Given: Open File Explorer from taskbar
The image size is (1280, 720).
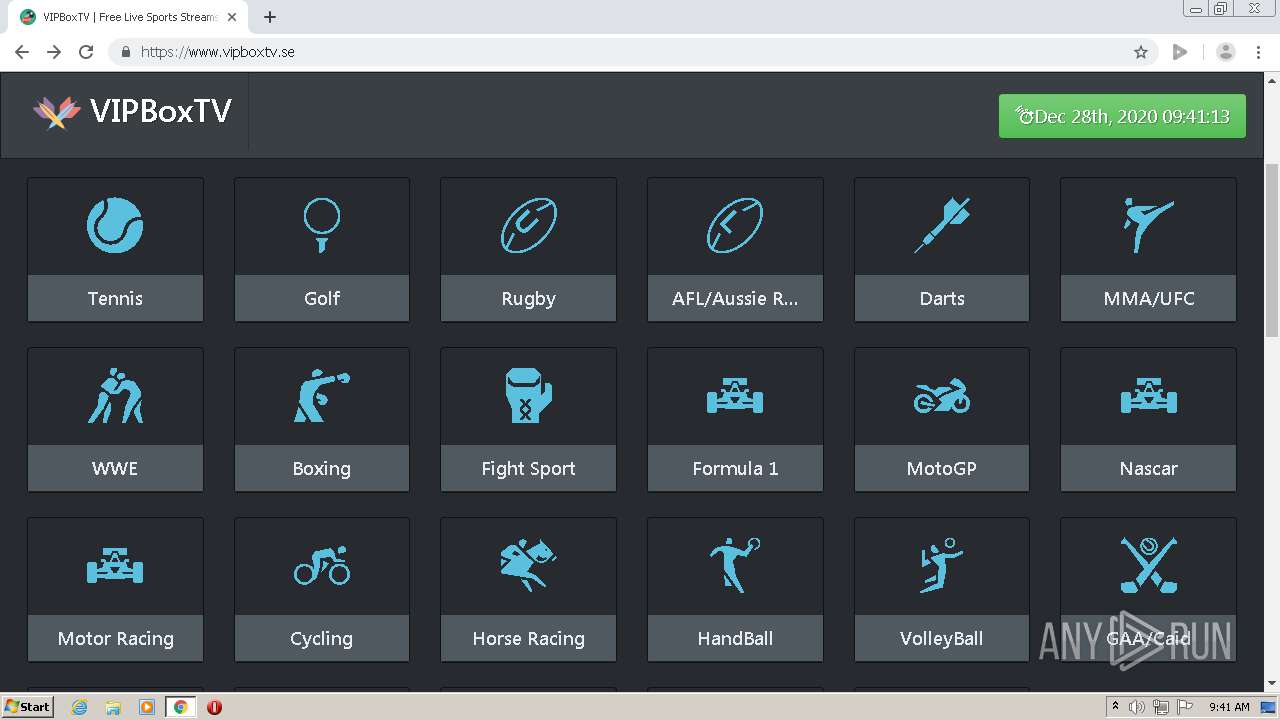Looking at the screenshot, I should coord(113,707).
